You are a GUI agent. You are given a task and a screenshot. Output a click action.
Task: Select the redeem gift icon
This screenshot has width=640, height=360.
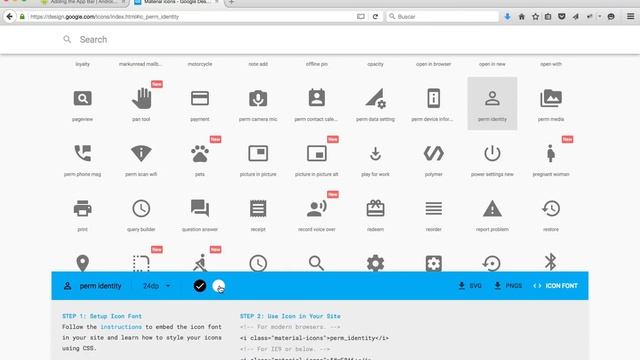(376, 208)
